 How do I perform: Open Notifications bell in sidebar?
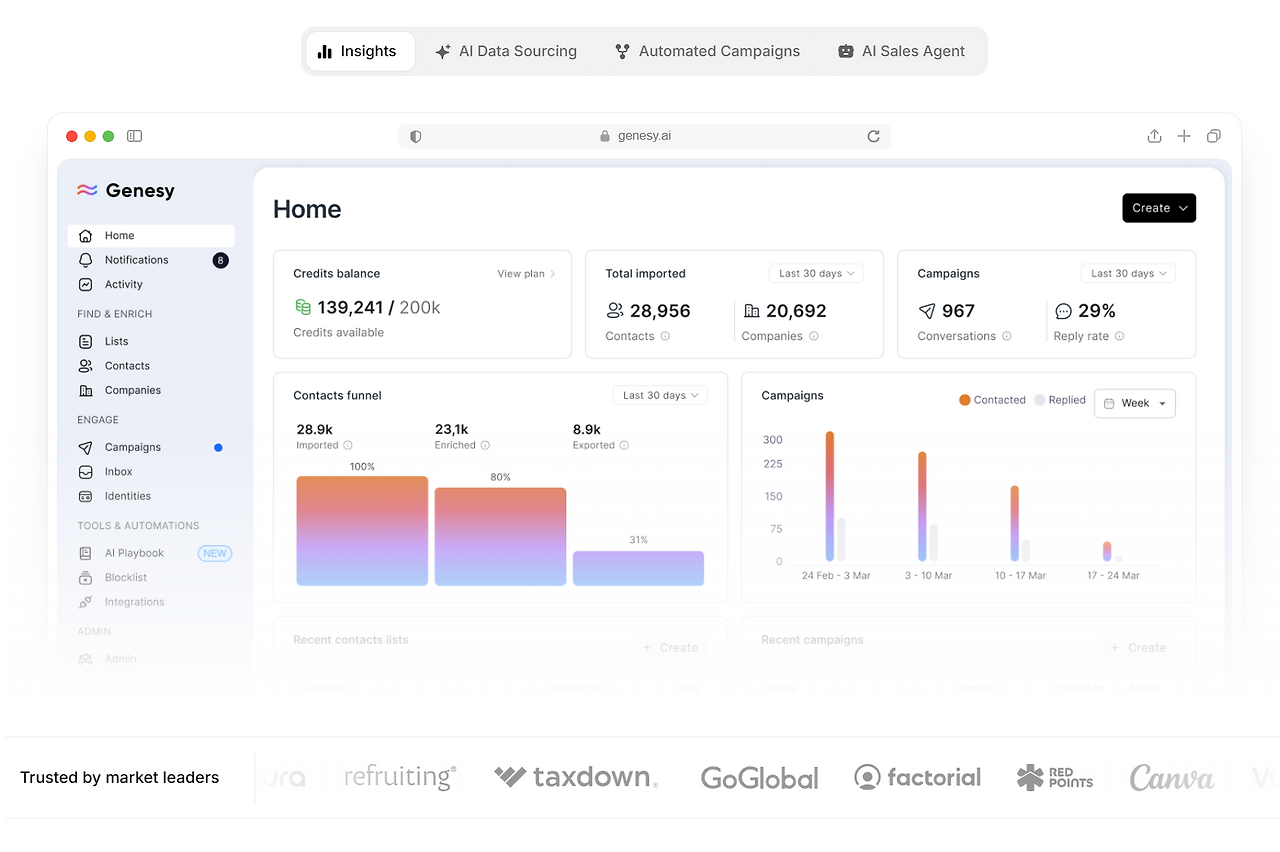86,260
